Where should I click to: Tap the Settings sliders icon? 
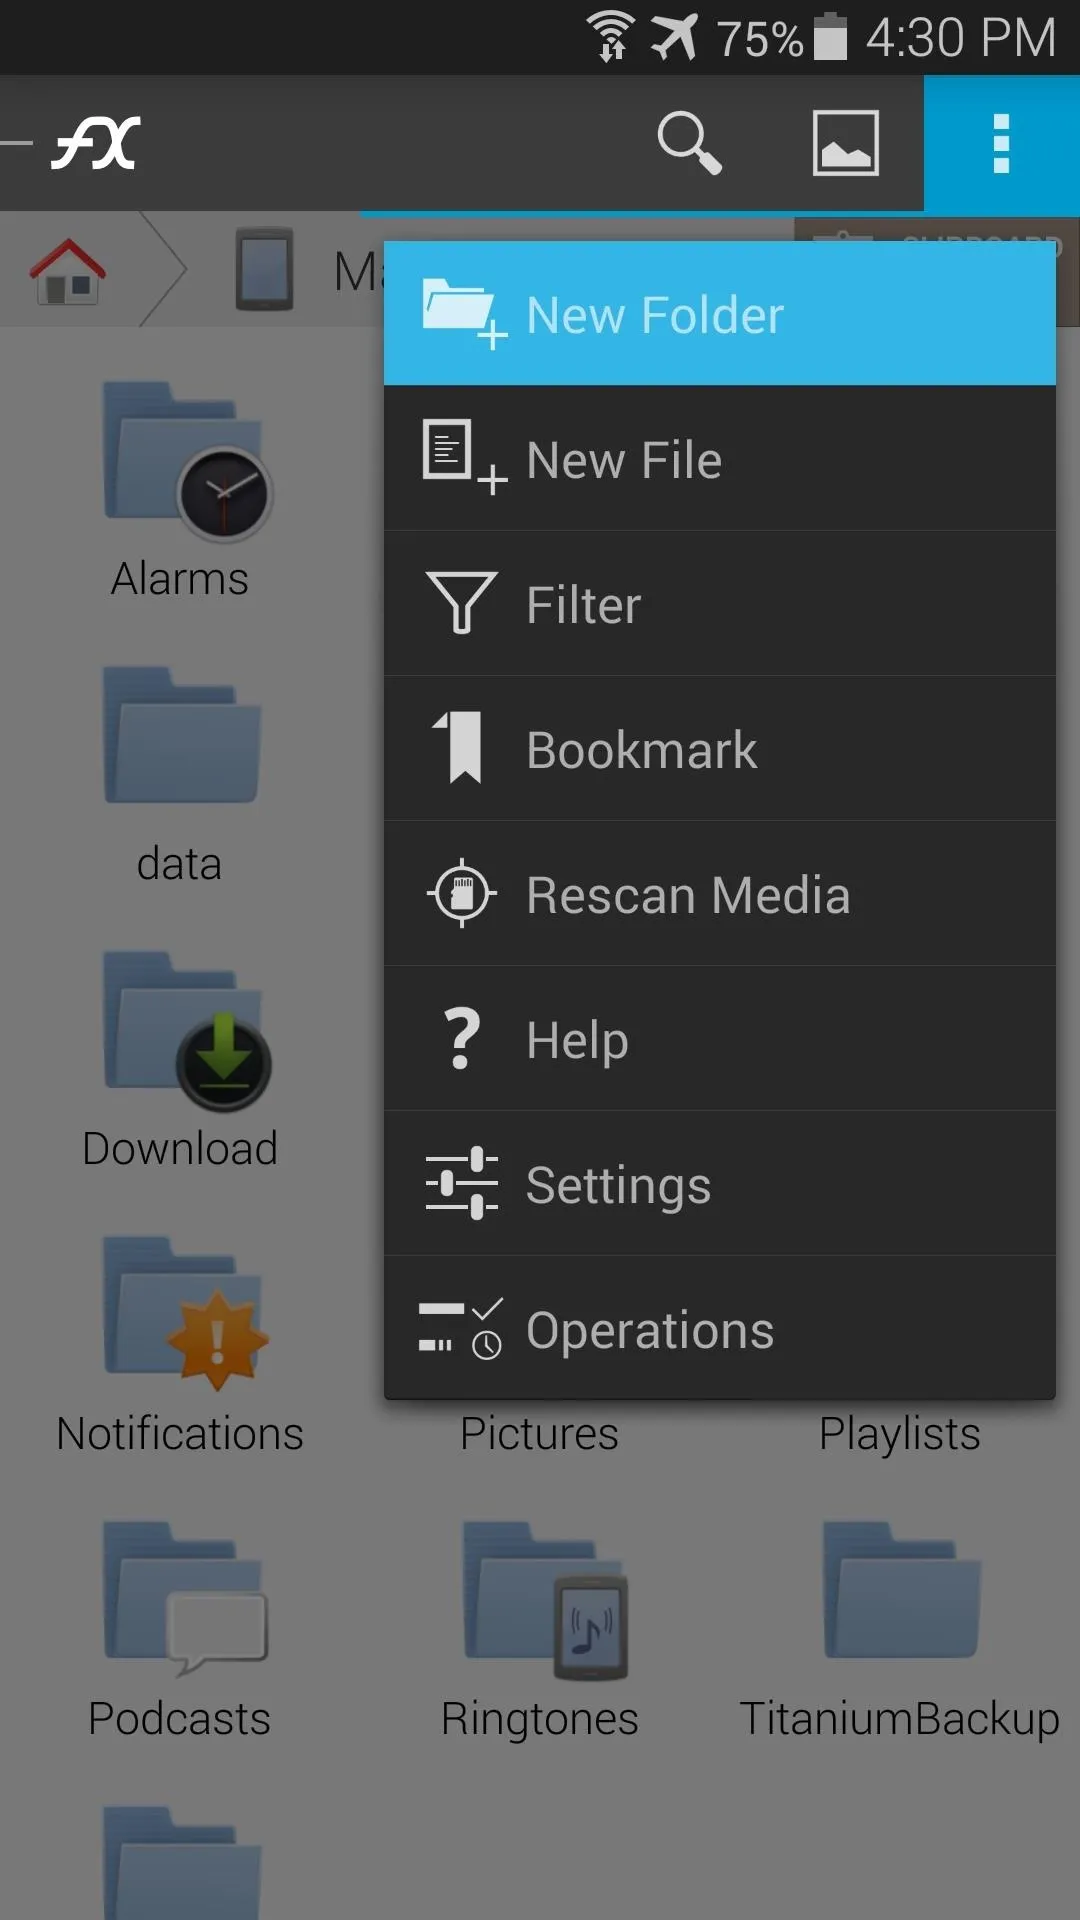(x=461, y=1183)
